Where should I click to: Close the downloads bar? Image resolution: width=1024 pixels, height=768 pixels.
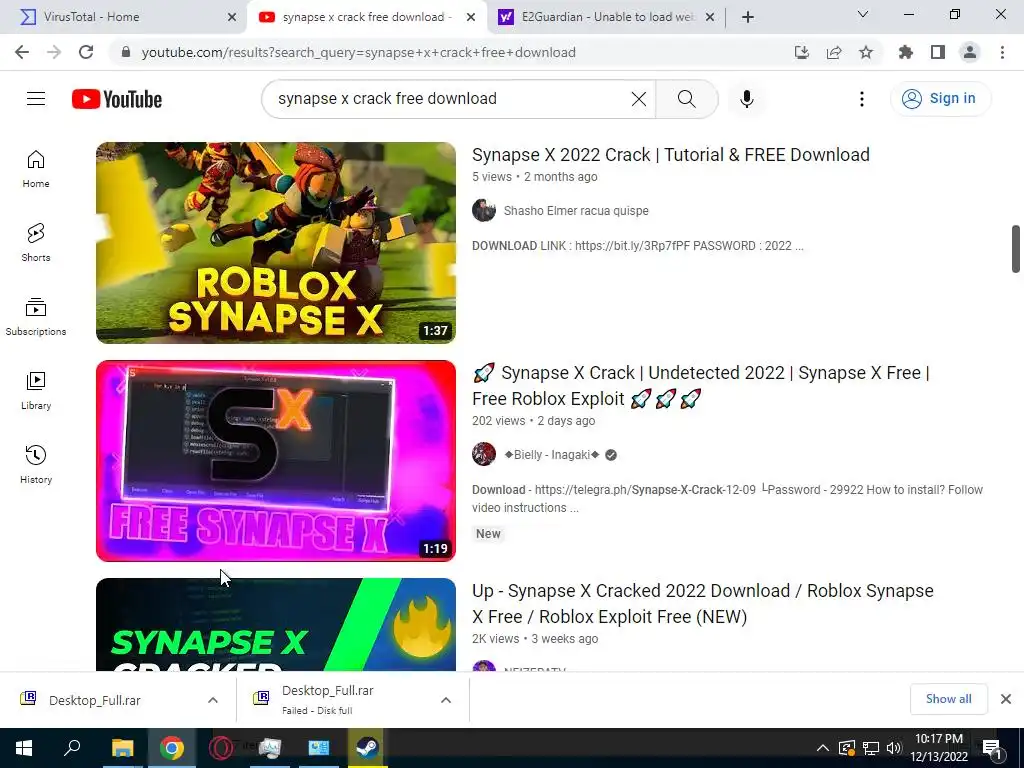[1006, 699]
